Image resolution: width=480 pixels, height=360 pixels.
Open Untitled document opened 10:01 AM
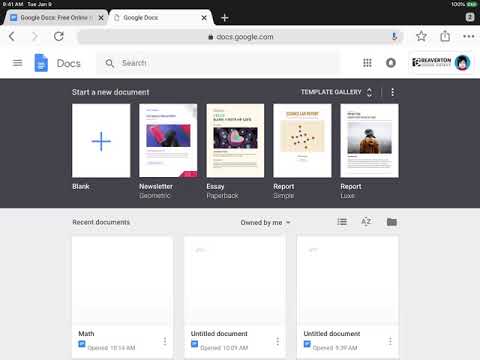pos(235,281)
